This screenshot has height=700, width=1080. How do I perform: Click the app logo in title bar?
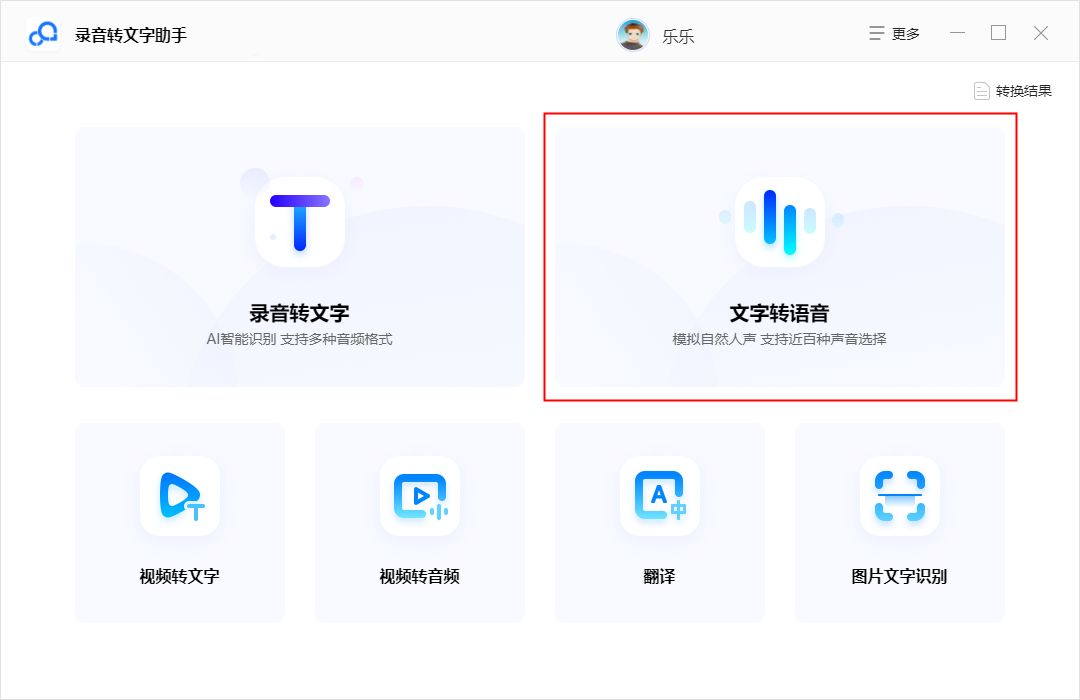43,34
